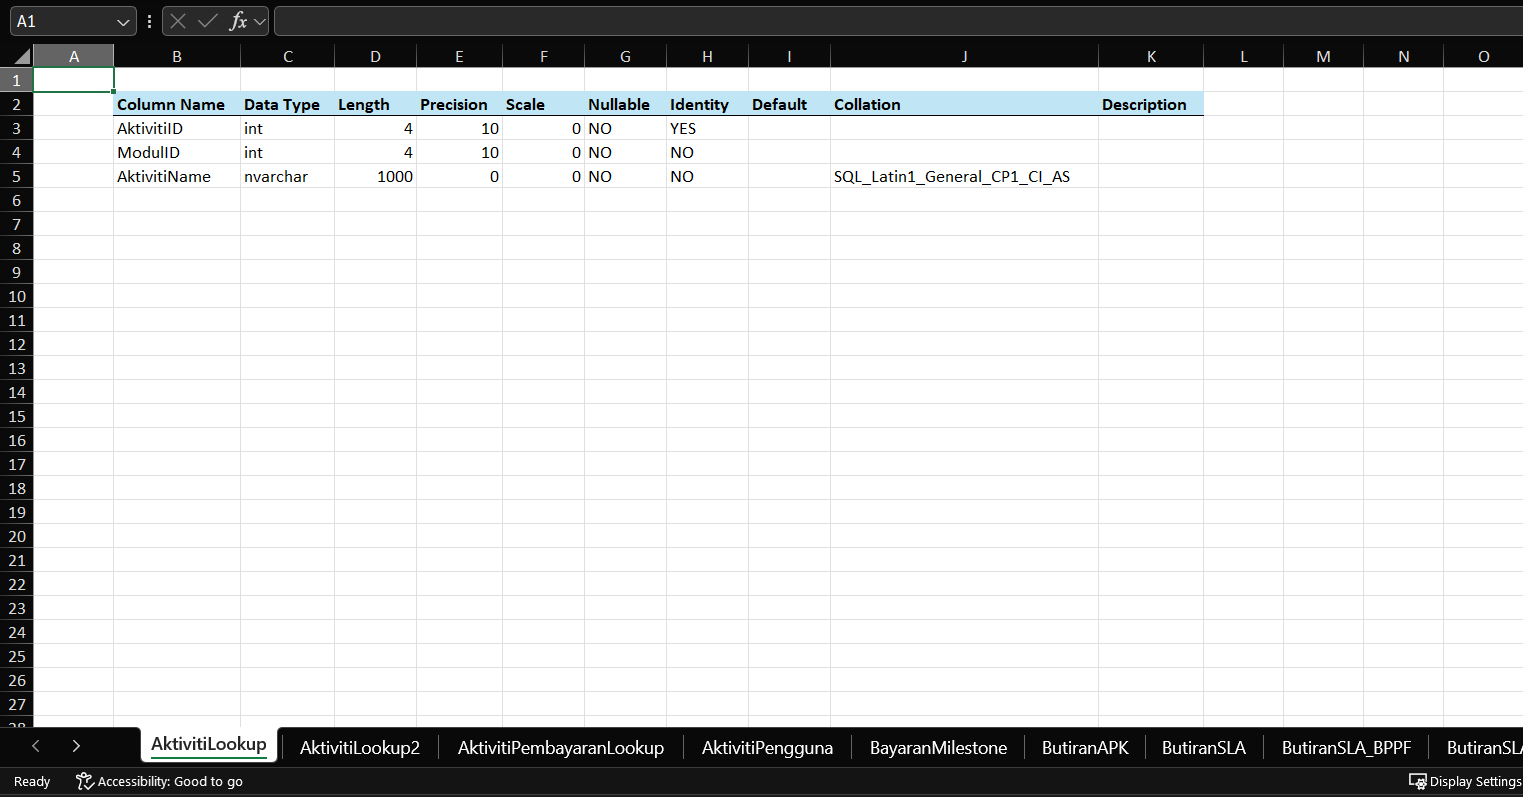Click in the formula bar input field
Screen dimensions: 1523x797
pyautogui.click(x=890, y=21)
